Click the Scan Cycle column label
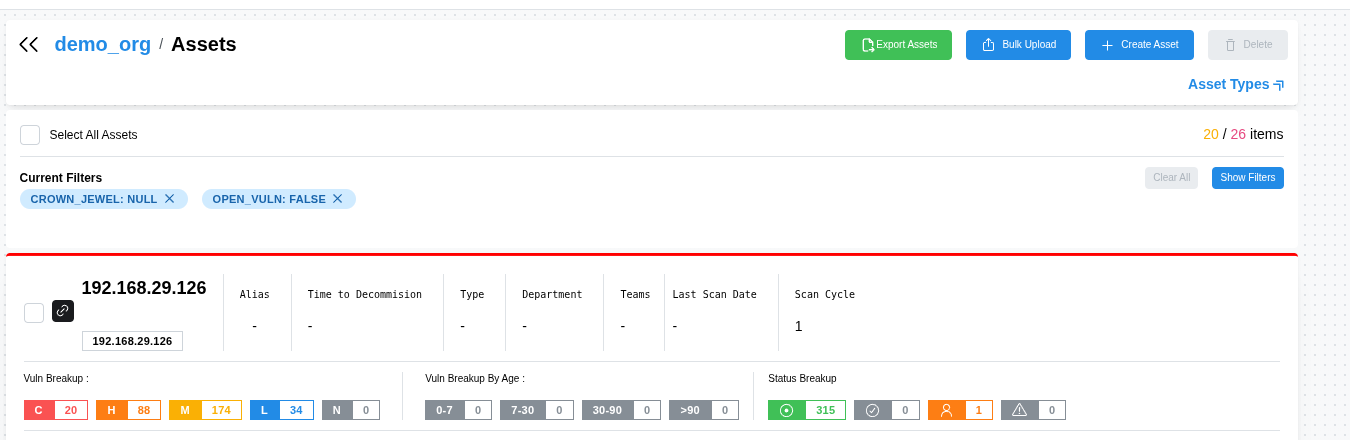This screenshot has width=1350, height=440. coord(825,294)
